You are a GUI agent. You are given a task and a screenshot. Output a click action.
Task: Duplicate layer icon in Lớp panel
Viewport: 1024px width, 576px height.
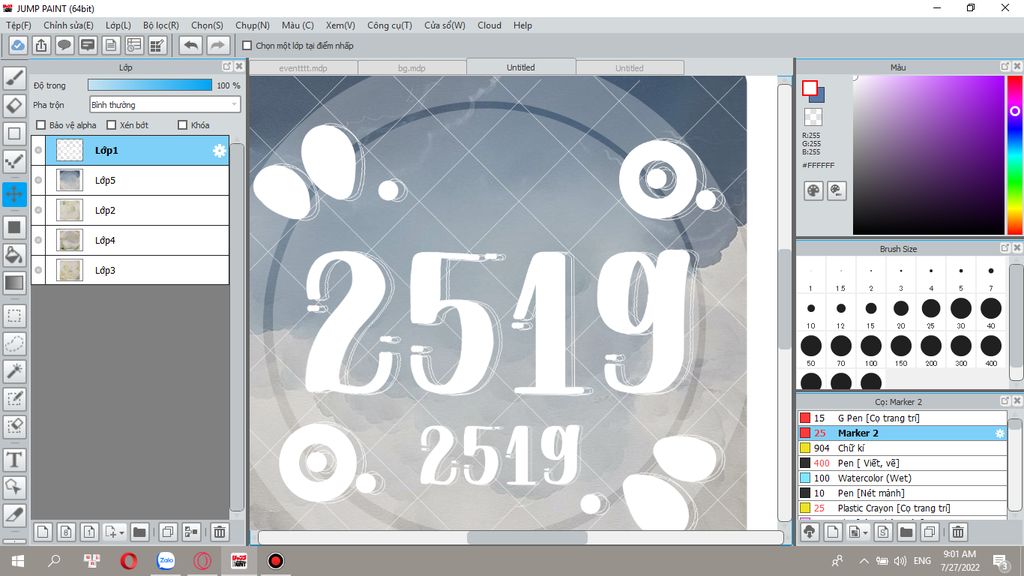167,532
